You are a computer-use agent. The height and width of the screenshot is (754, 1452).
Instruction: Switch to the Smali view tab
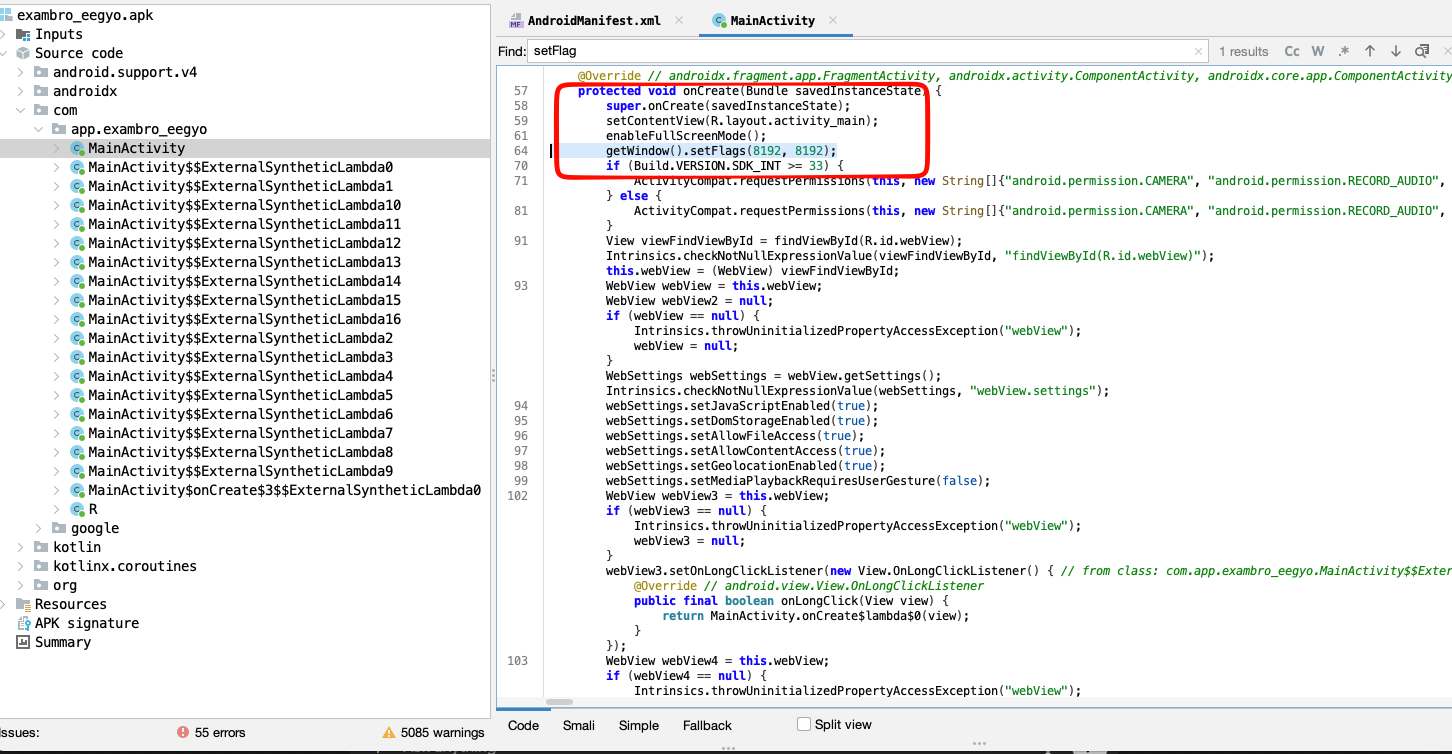(x=578, y=725)
